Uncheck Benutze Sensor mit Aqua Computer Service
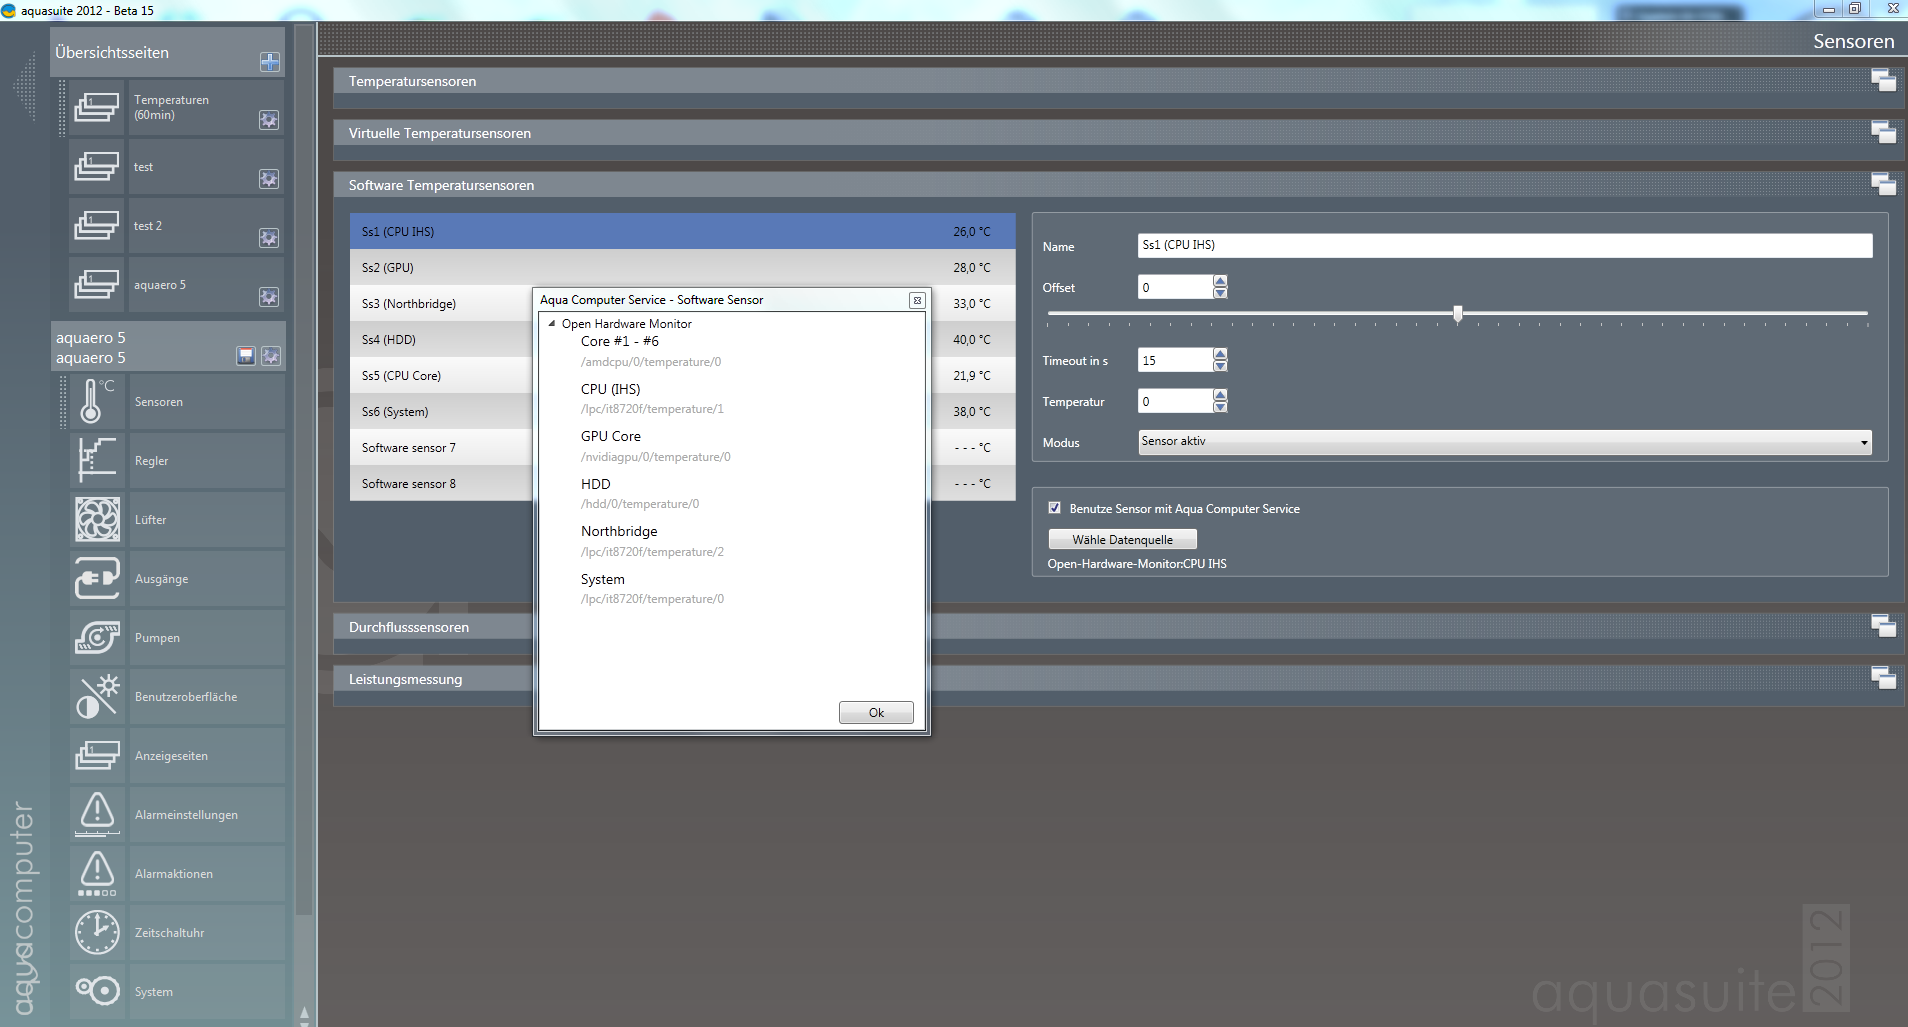 tap(1054, 508)
